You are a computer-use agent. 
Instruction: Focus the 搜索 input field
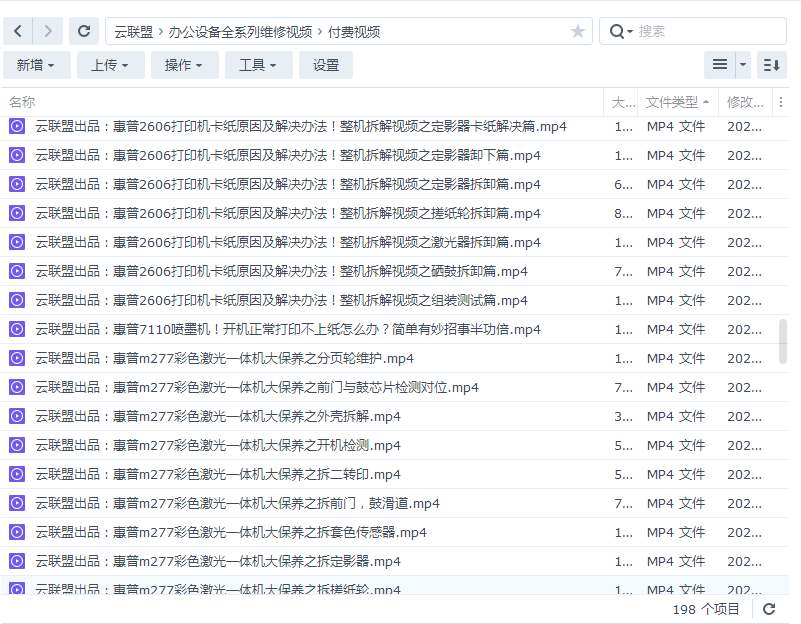(x=709, y=32)
